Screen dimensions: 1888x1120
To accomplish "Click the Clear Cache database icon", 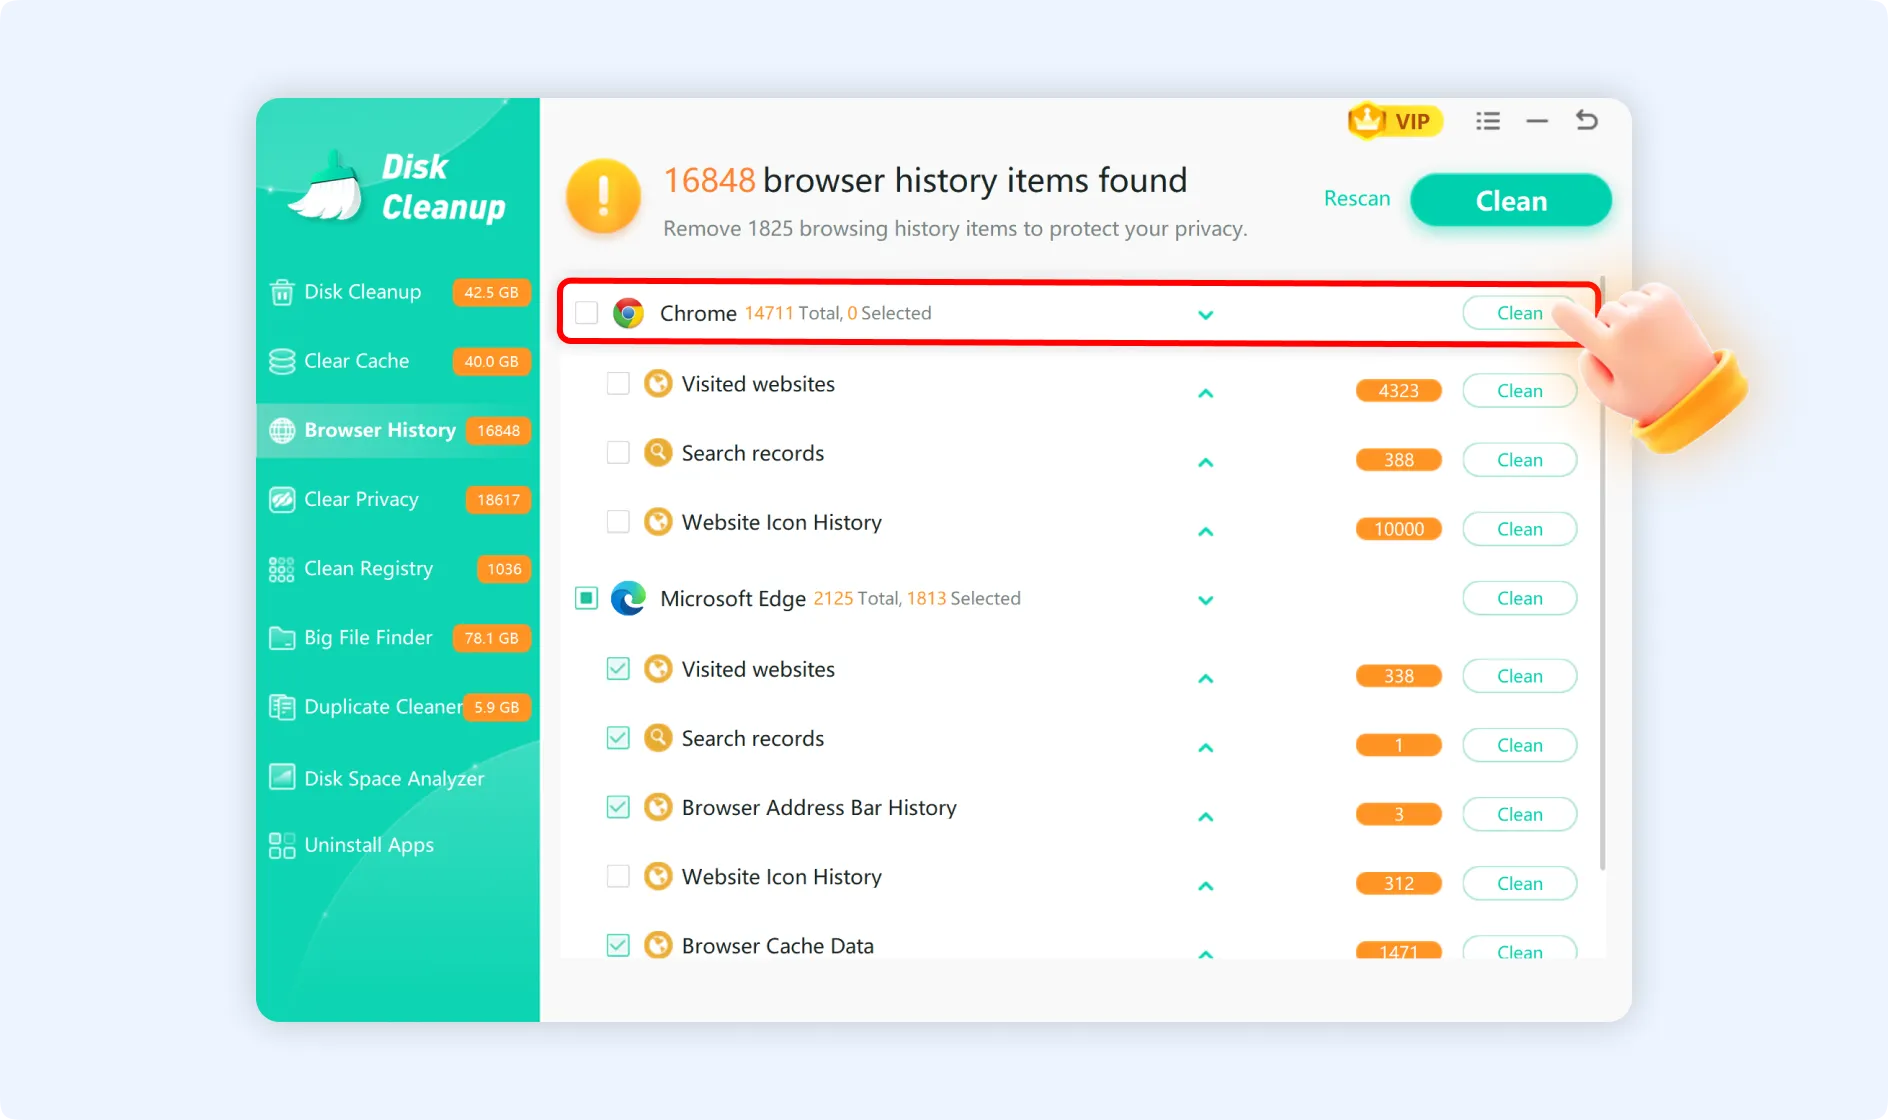I will (x=280, y=361).
